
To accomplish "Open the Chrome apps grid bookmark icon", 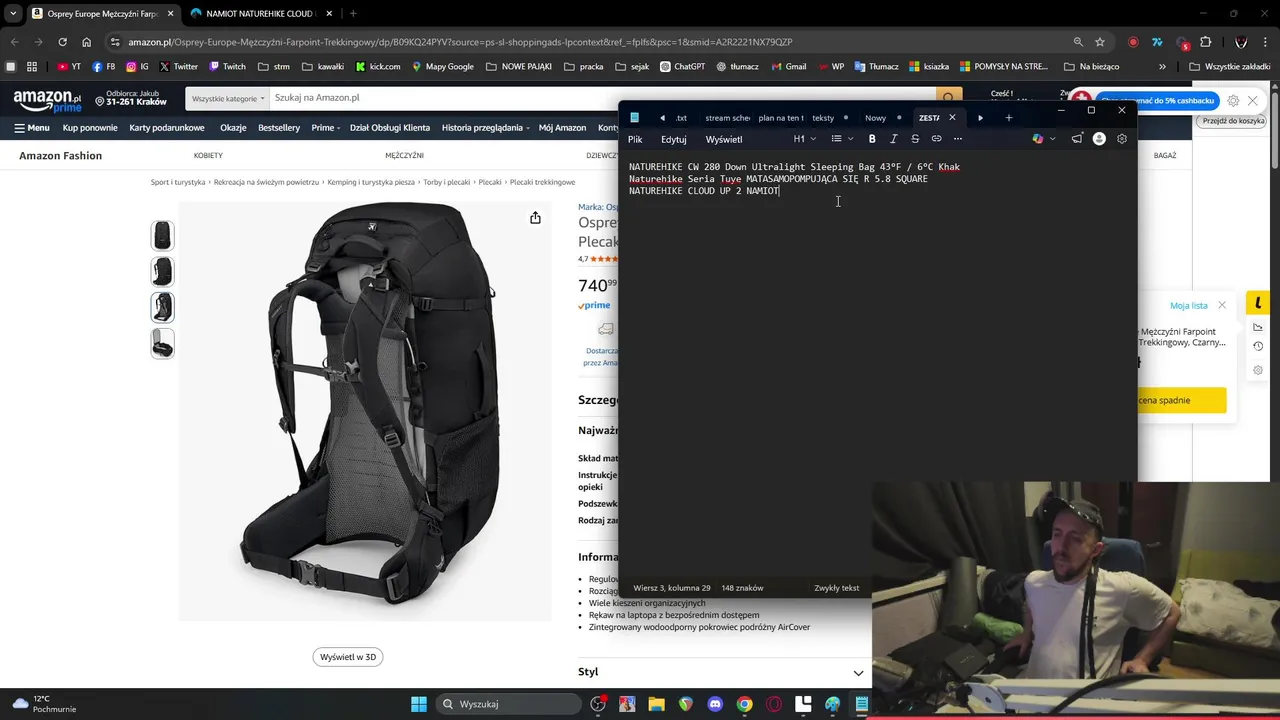I will [32, 67].
